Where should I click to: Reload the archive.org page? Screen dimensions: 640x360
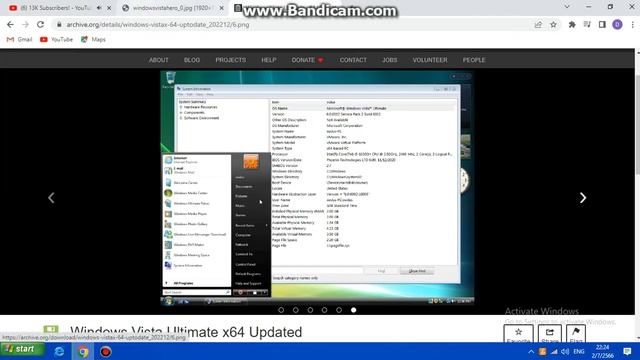[40, 24]
